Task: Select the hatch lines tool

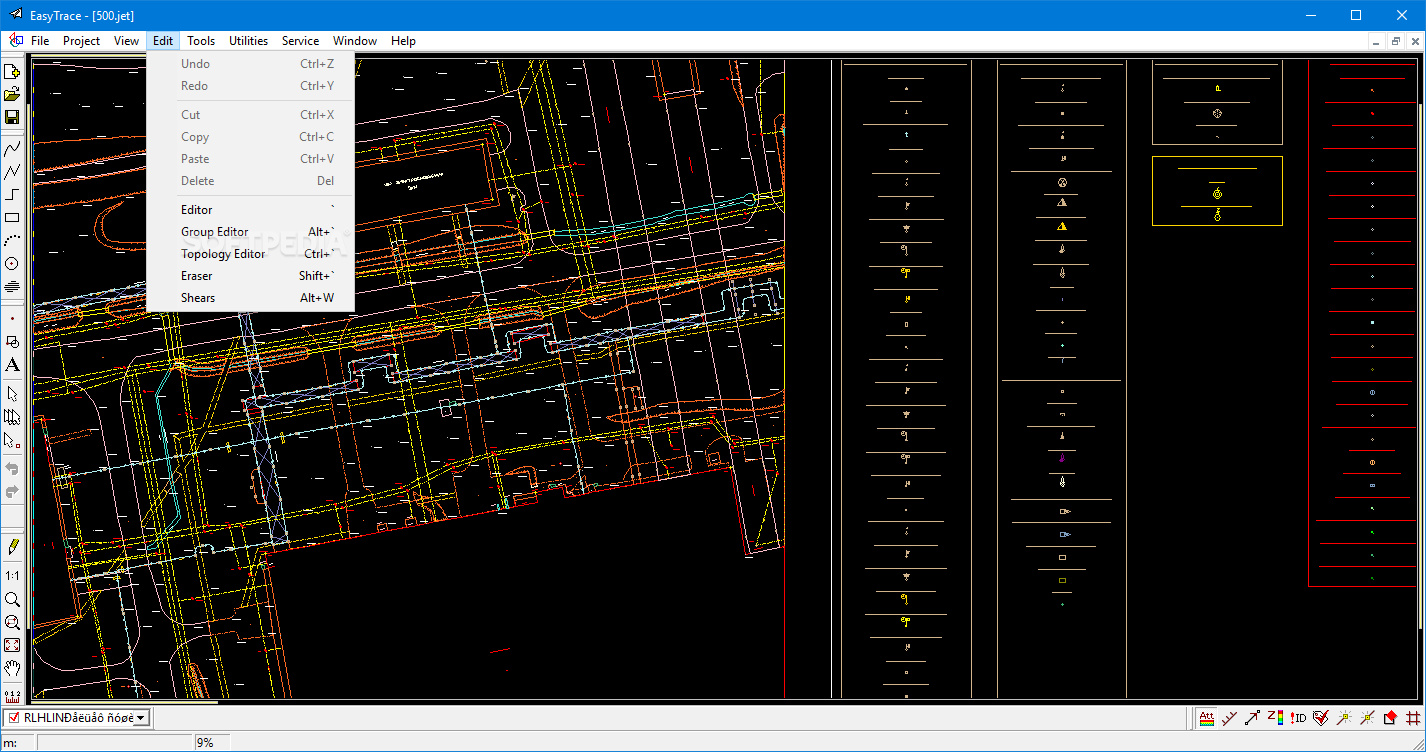Action: (x=12, y=286)
